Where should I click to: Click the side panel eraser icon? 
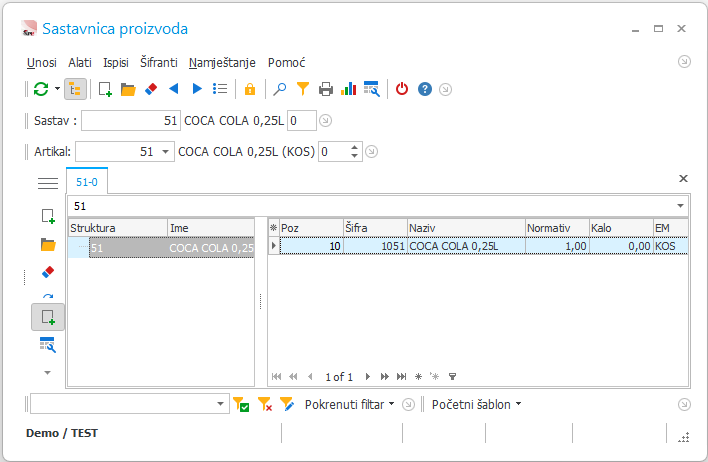pos(48,272)
